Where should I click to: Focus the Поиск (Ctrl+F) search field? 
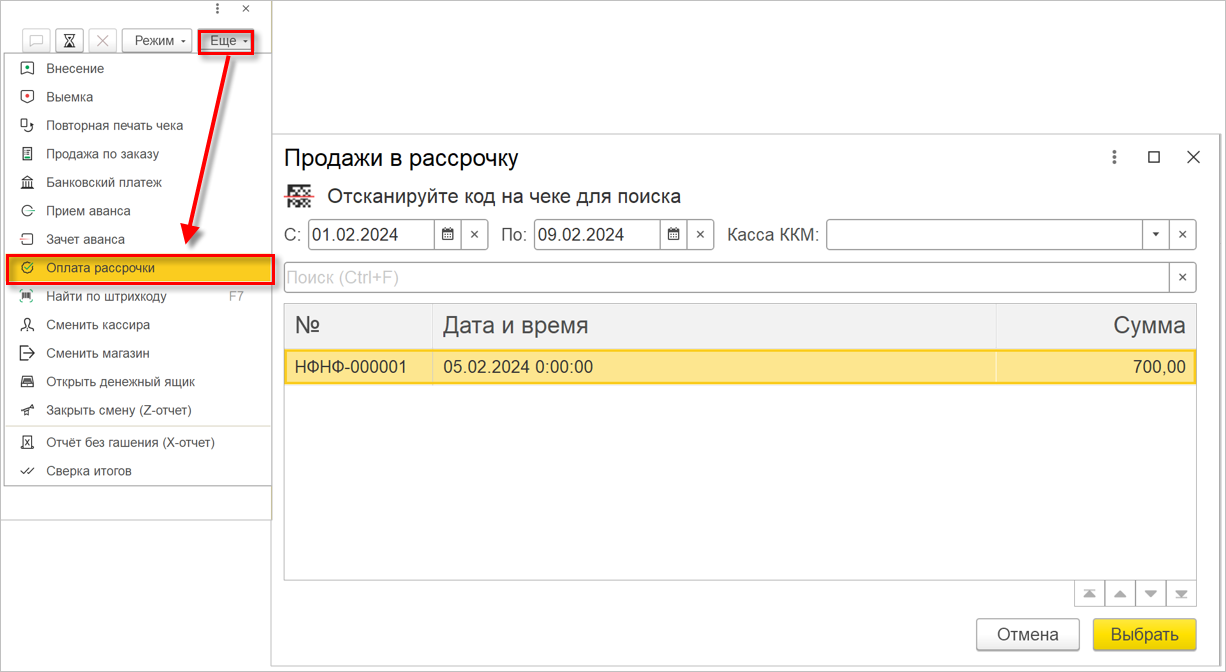click(x=726, y=277)
